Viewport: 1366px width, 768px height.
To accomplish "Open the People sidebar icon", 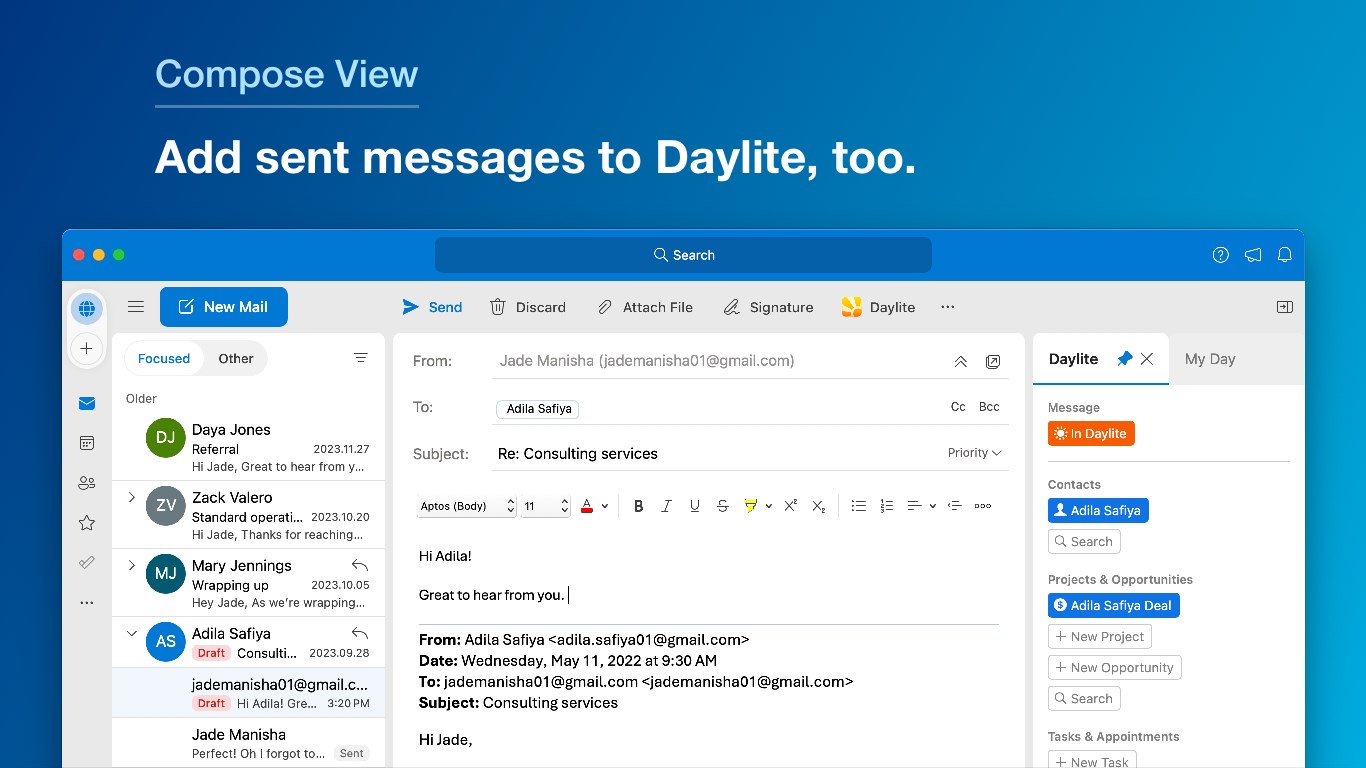I will 87,483.
